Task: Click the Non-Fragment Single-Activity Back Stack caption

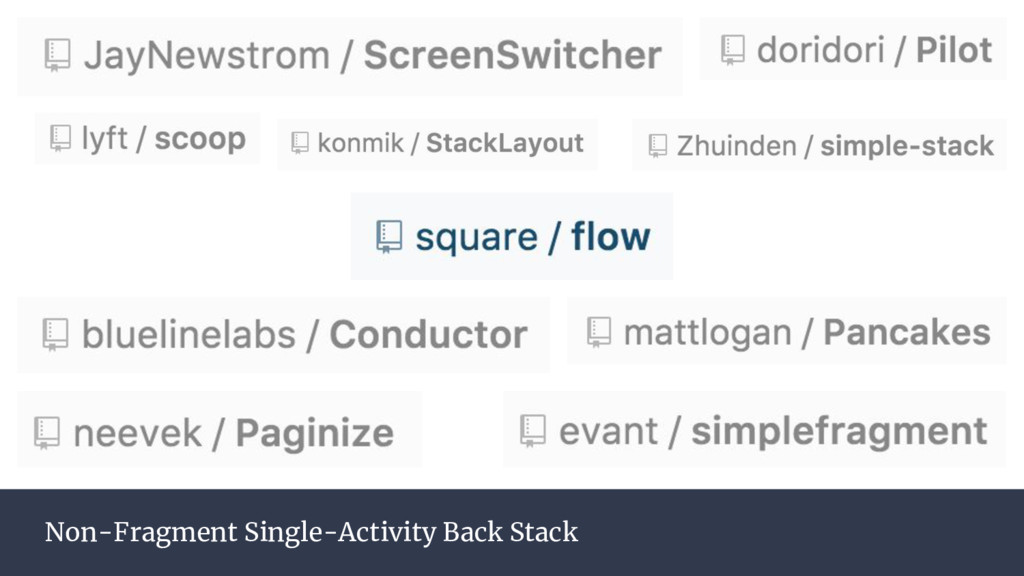Action: (312, 532)
